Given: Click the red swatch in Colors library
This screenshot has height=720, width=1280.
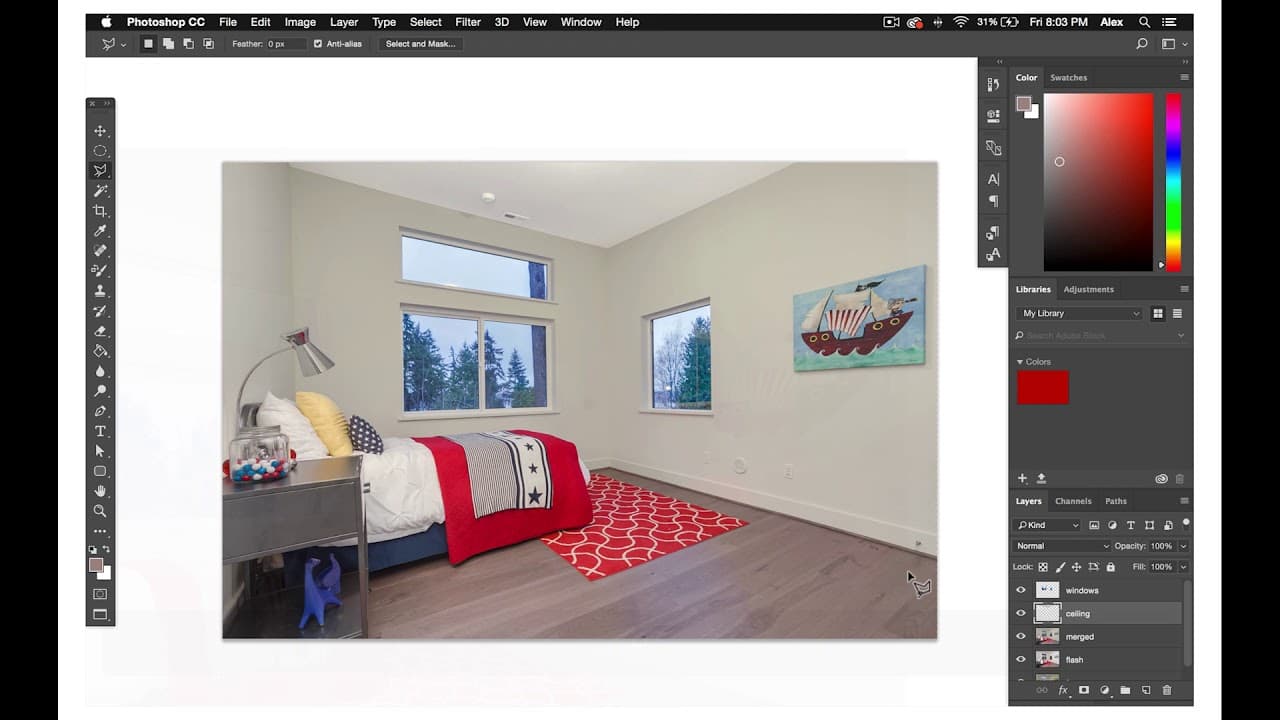Looking at the screenshot, I should tap(1042, 387).
